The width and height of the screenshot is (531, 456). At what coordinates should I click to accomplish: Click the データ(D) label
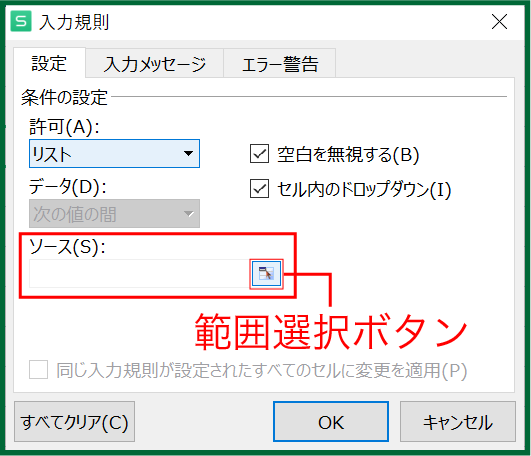click(x=68, y=187)
